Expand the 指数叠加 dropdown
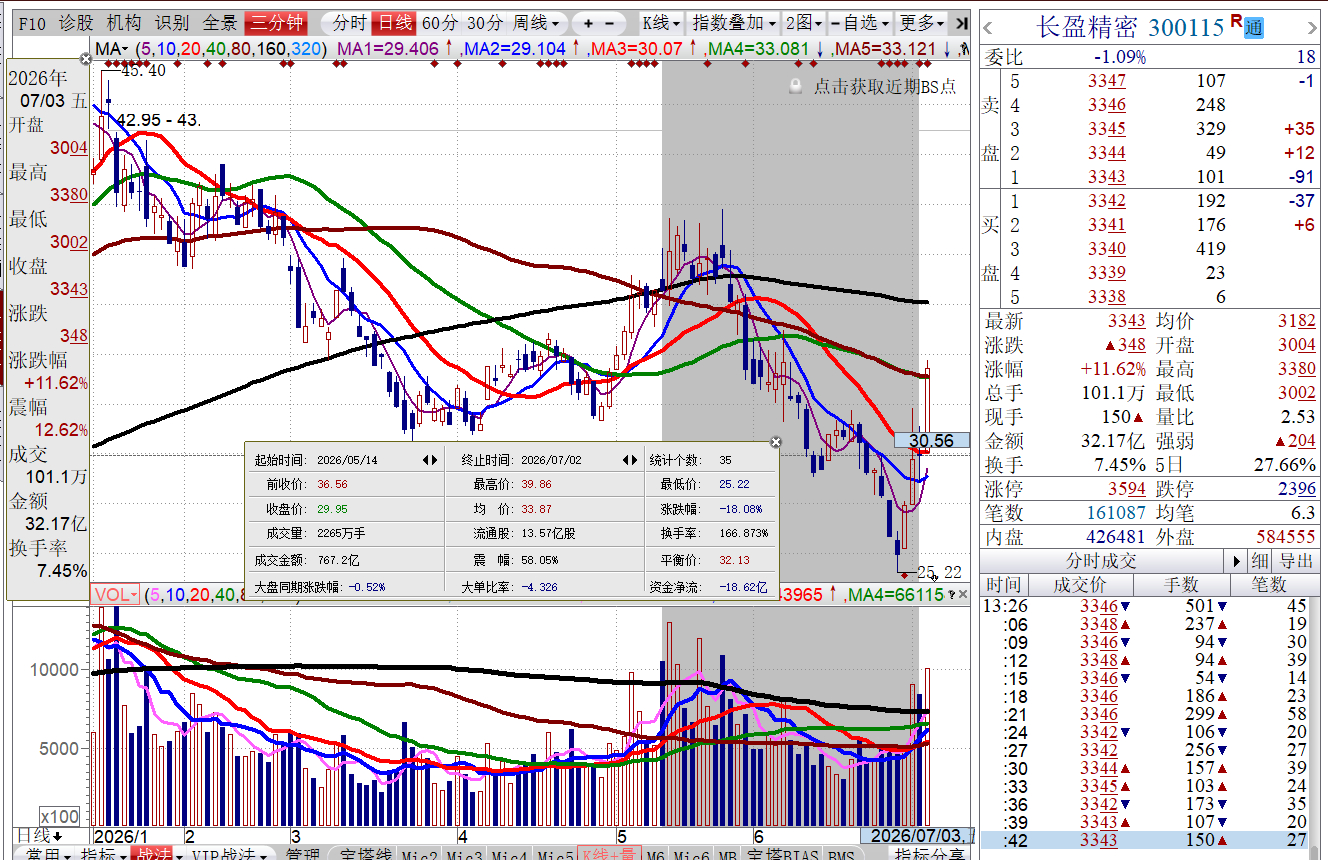 (x=734, y=23)
